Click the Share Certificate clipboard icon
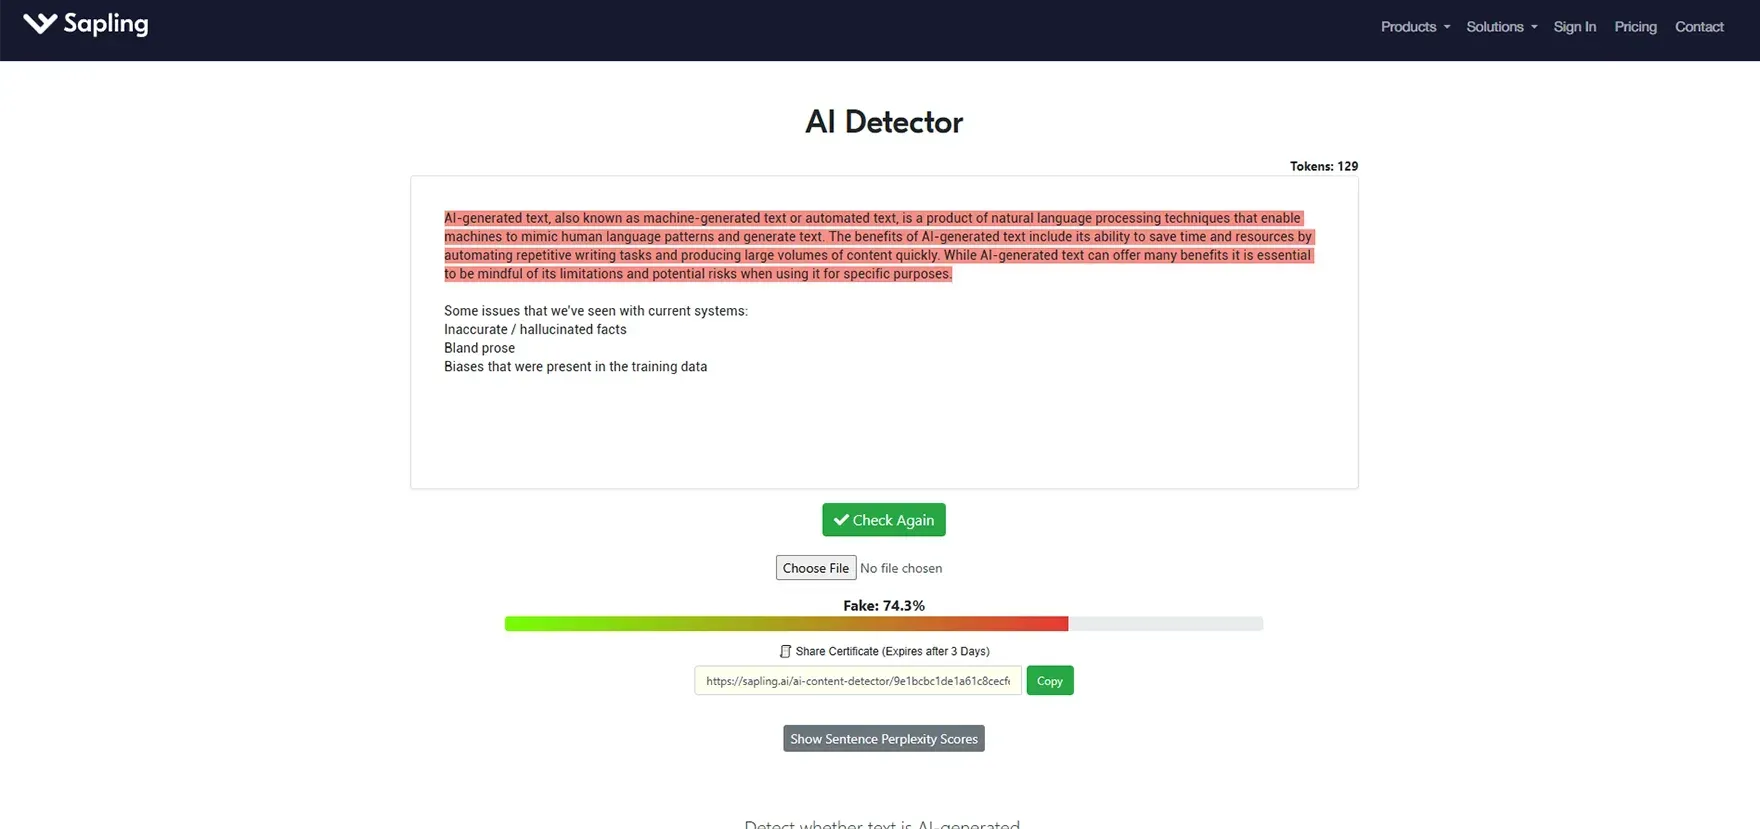 [785, 651]
